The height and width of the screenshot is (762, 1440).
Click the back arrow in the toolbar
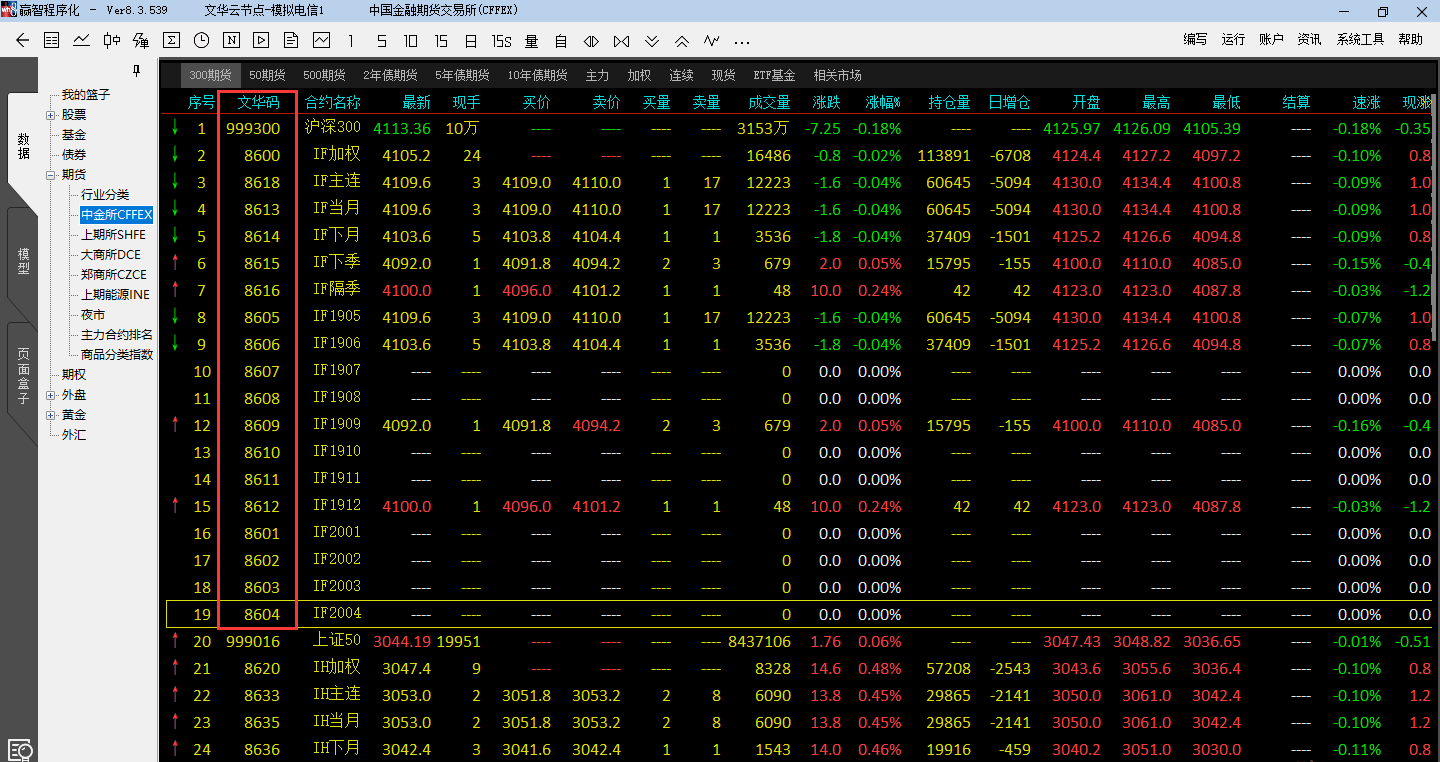23,41
